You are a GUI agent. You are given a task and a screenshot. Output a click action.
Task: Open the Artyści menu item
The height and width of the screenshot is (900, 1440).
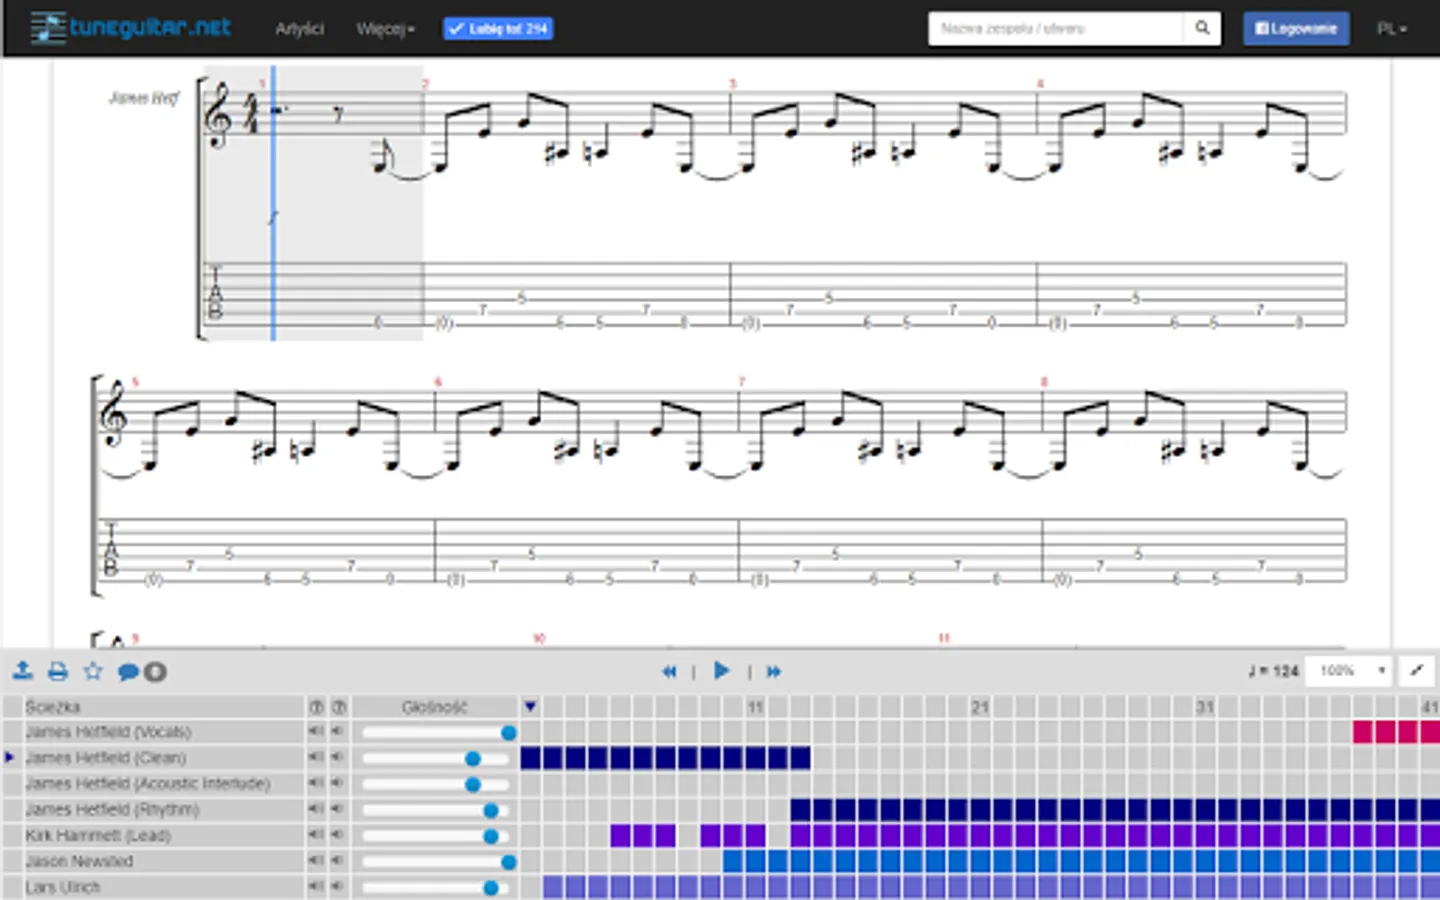pos(299,29)
